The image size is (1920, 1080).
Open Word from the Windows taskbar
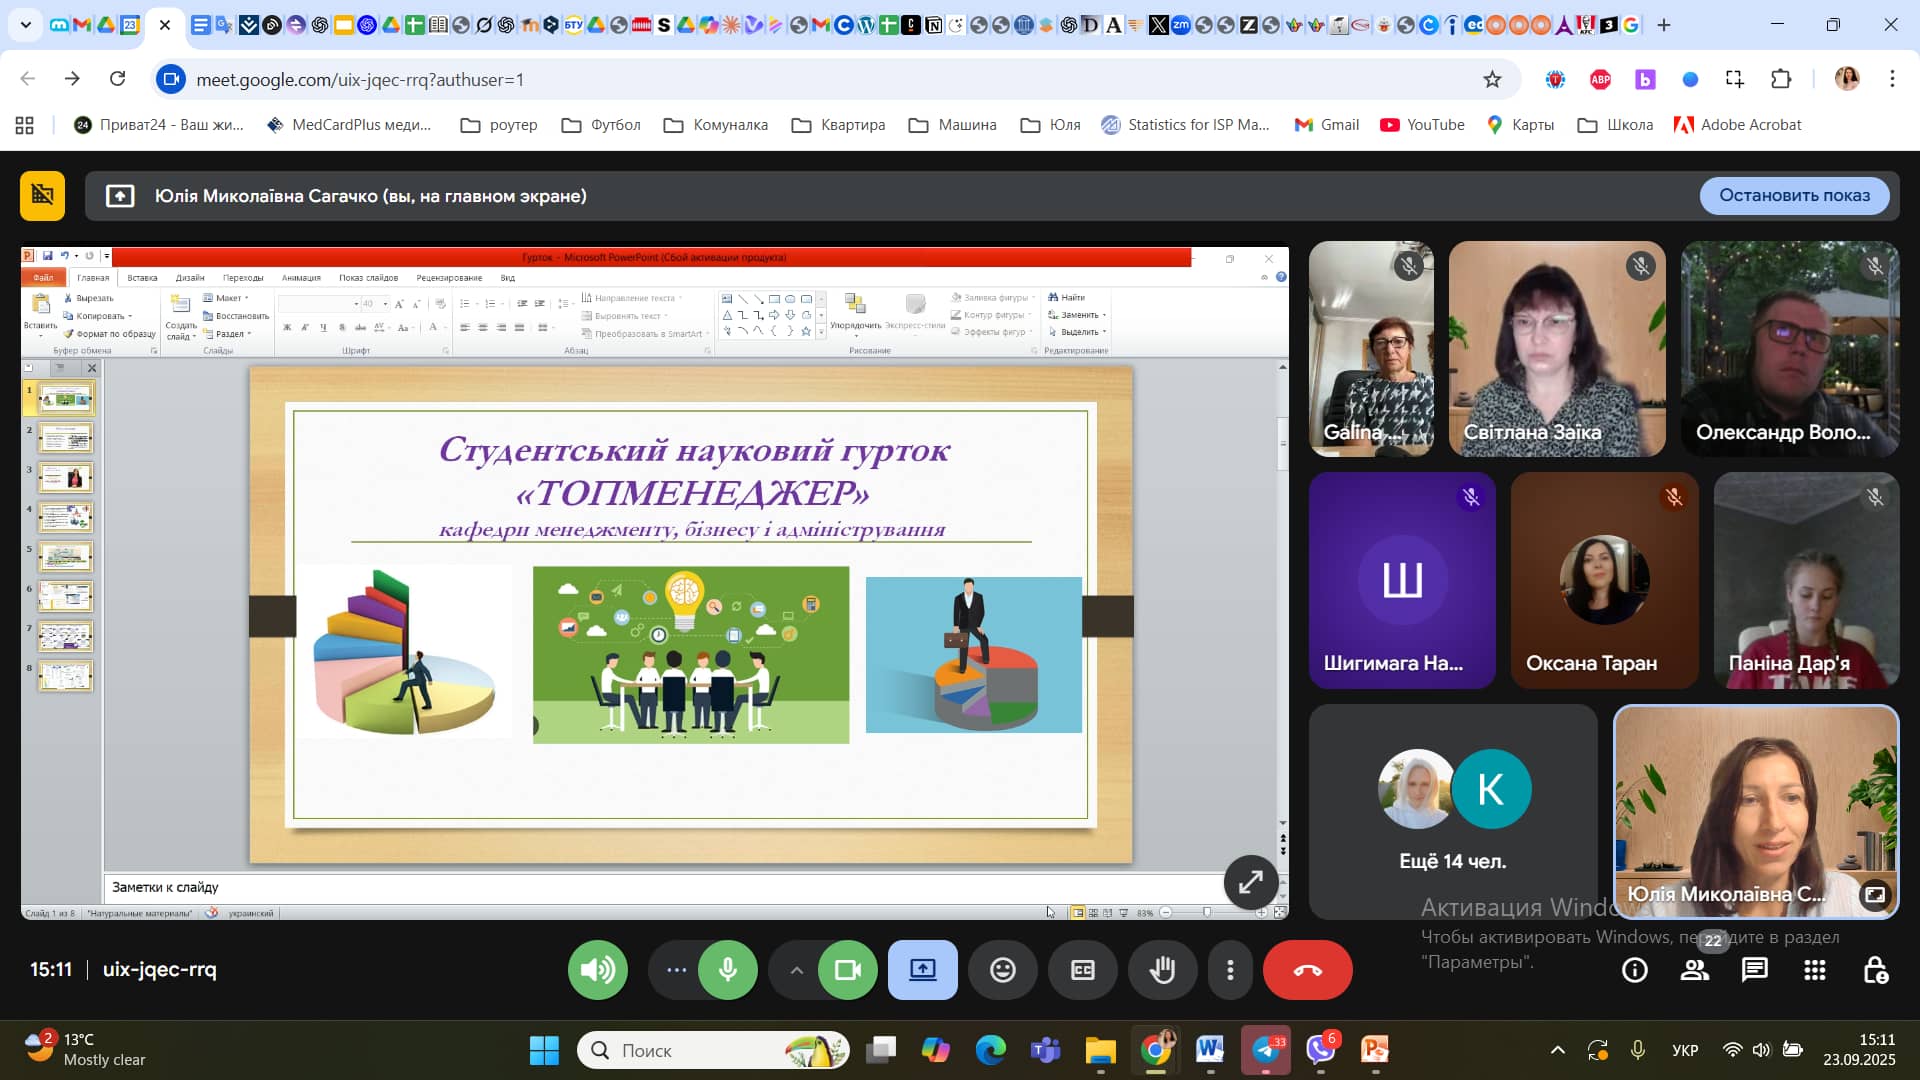click(x=1209, y=1050)
